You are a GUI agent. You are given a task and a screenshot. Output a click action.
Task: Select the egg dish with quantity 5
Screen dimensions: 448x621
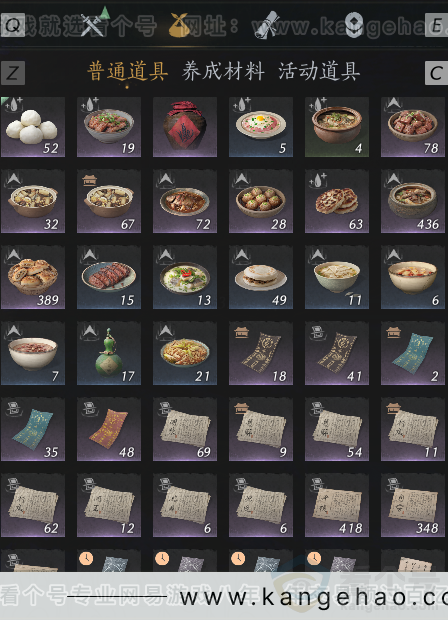click(x=261, y=127)
